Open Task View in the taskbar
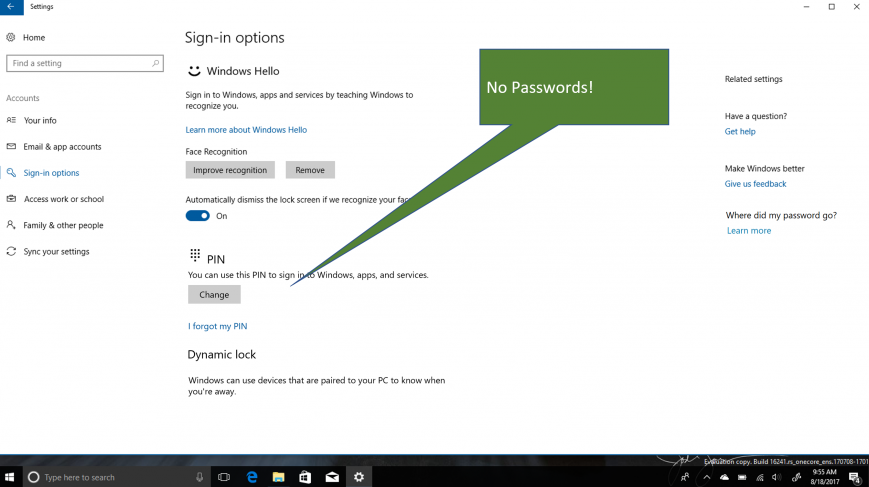This screenshot has height=487, width=869. click(x=224, y=477)
